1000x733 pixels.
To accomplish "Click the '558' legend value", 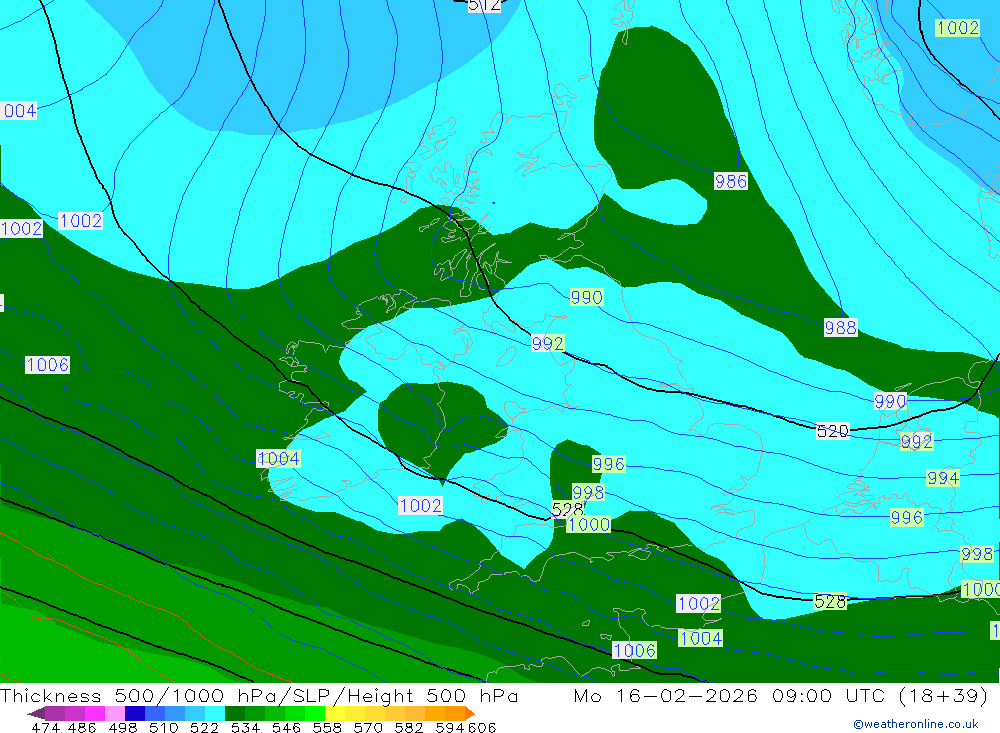I will [327, 728].
